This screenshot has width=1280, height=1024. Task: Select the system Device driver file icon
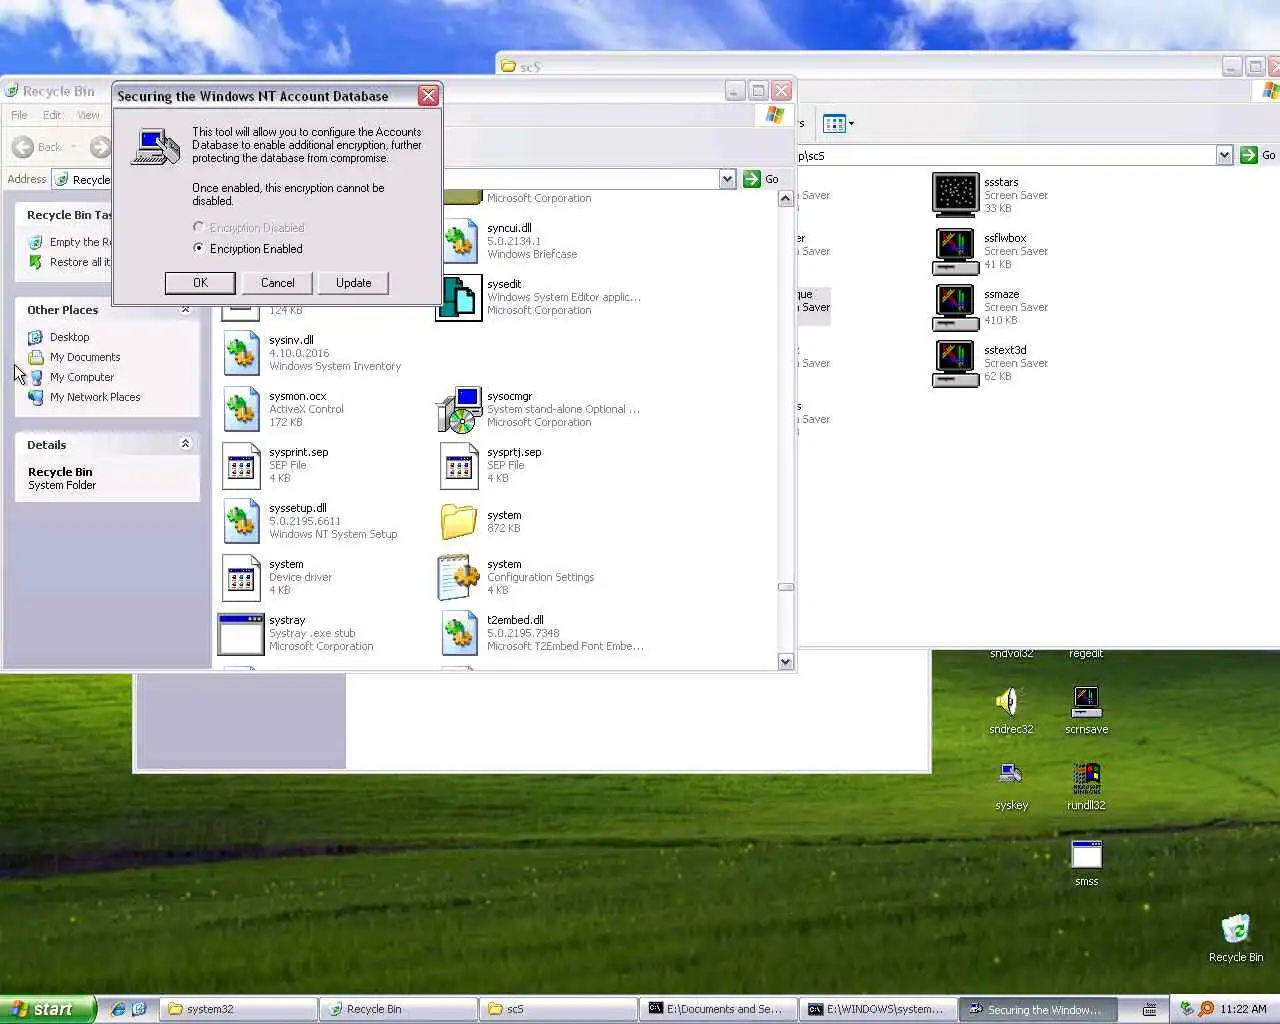click(241, 578)
